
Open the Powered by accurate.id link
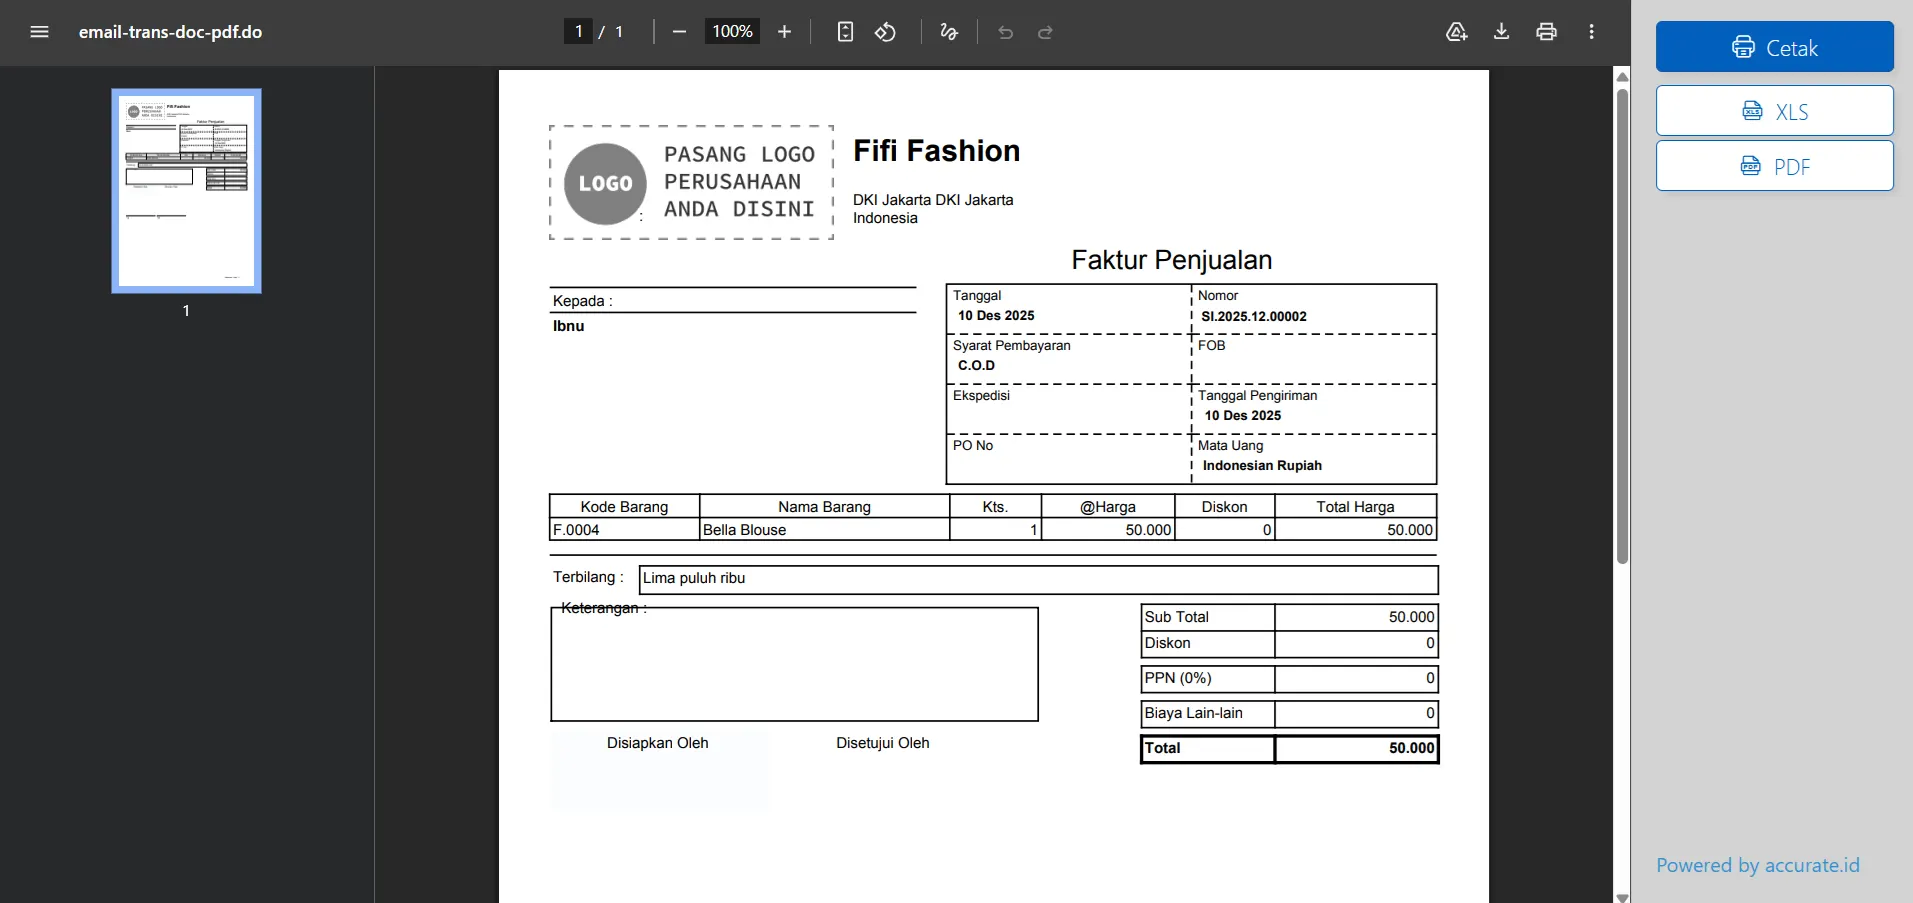tap(1757, 865)
